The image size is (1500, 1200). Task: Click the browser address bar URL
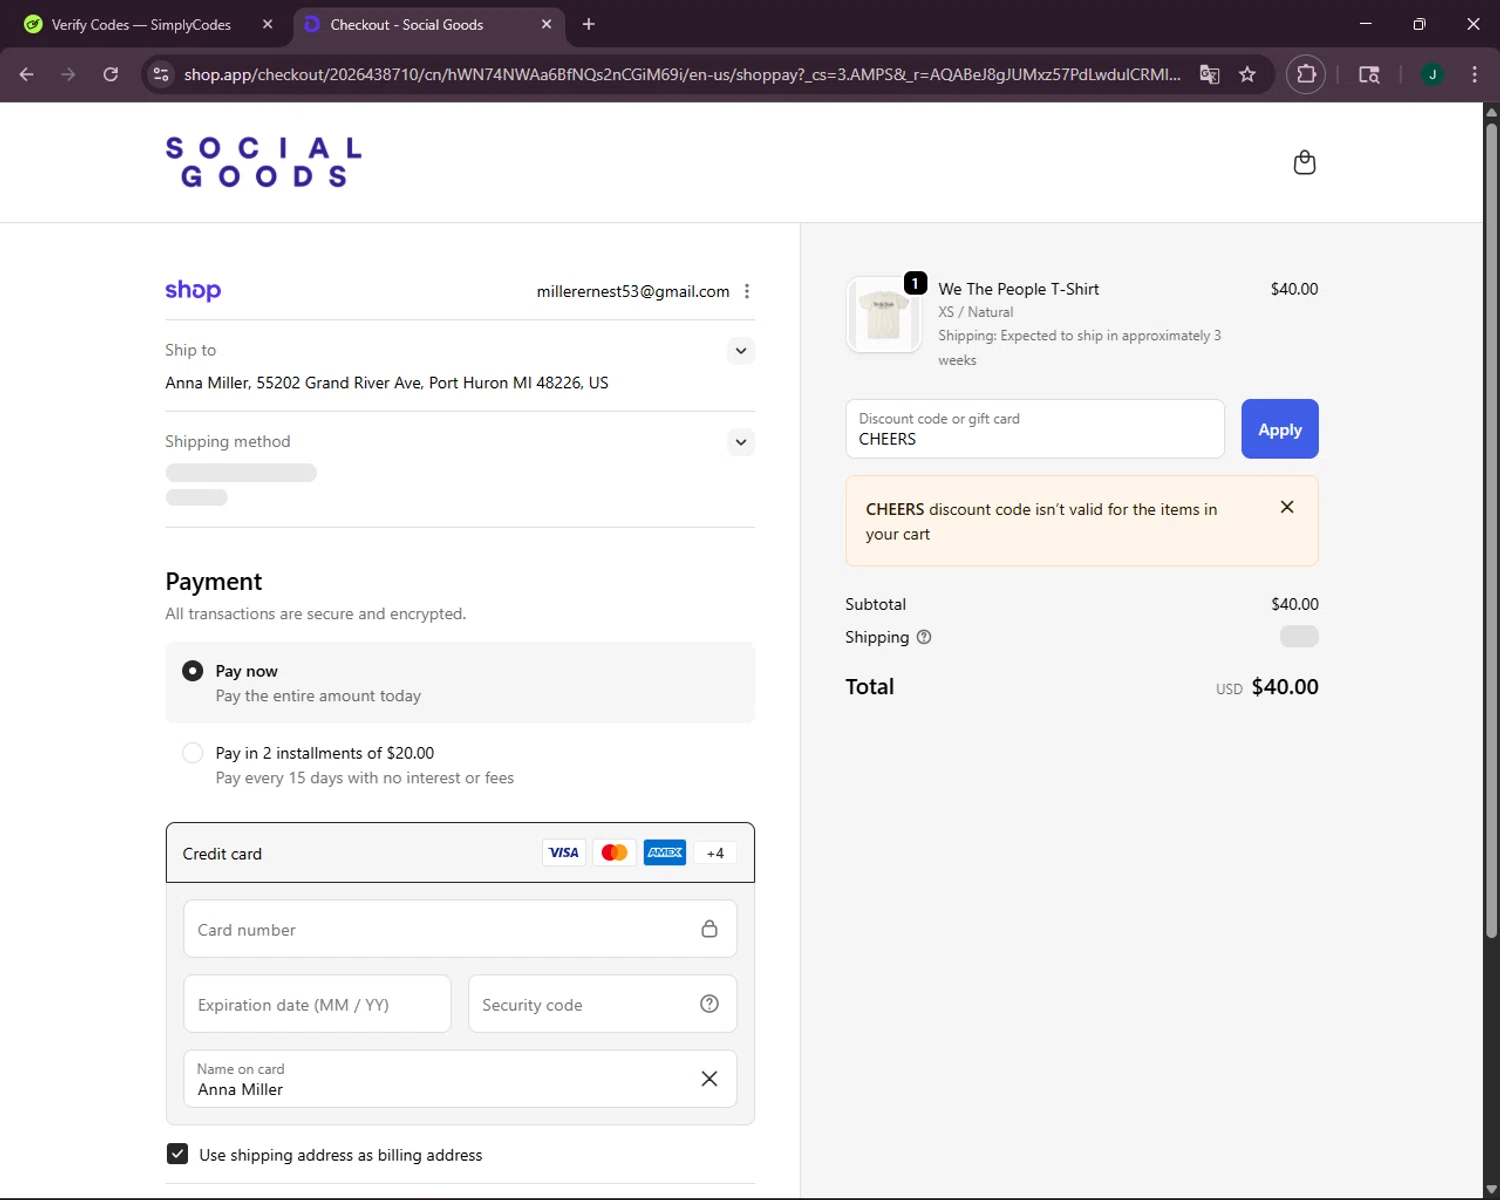[x=682, y=74]
